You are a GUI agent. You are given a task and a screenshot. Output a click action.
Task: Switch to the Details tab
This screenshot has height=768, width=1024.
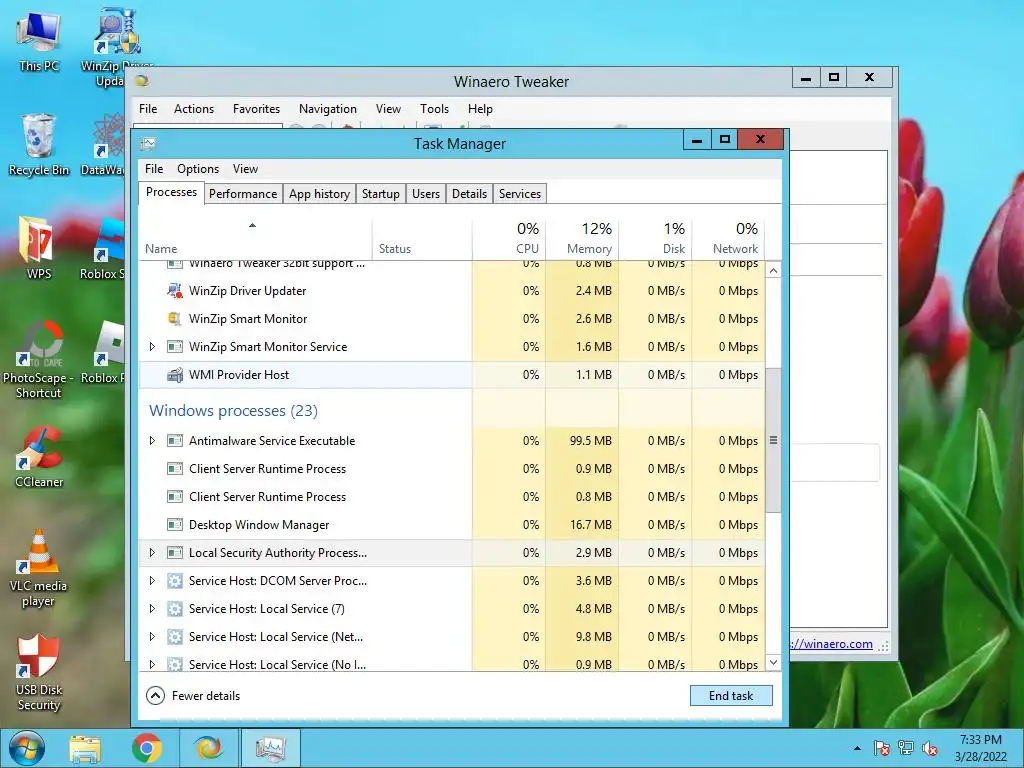pos(470,194)
